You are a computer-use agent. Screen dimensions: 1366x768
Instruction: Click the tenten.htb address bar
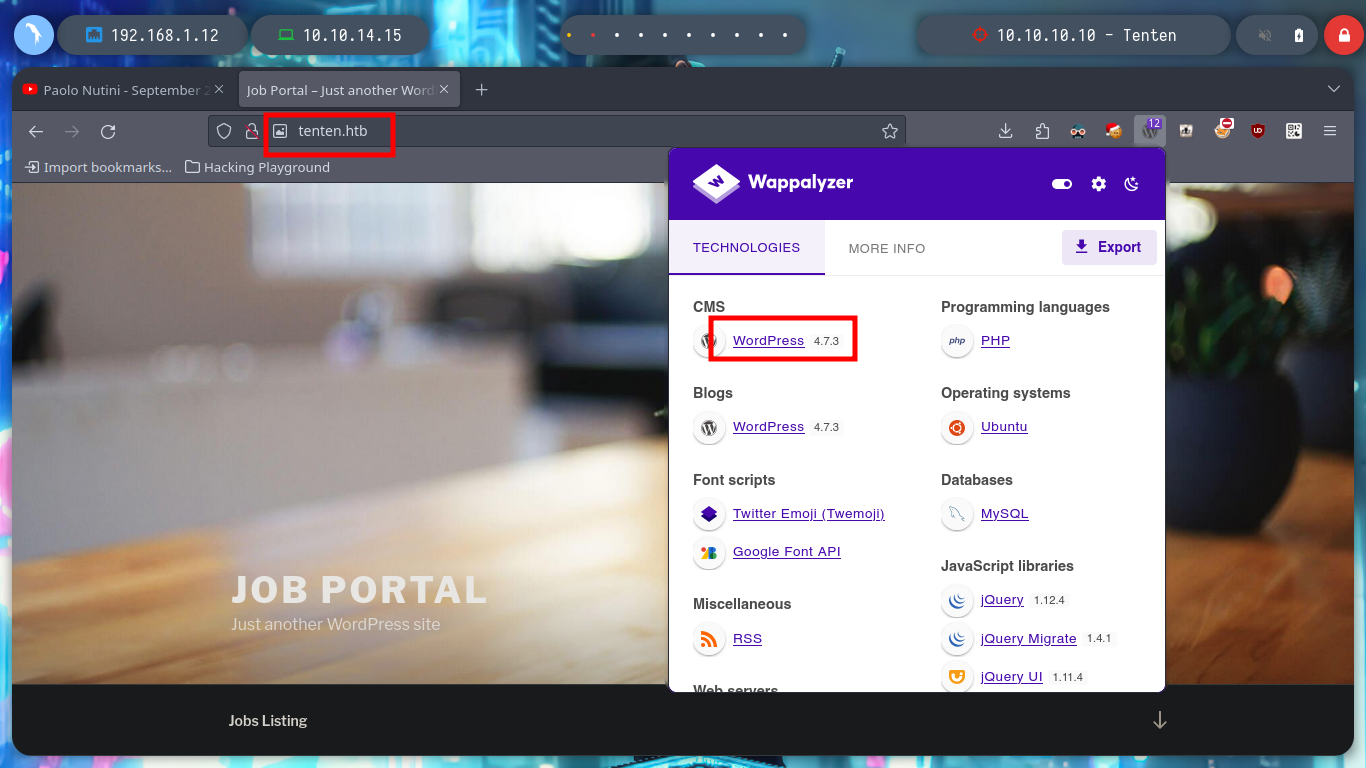(557, 131)
